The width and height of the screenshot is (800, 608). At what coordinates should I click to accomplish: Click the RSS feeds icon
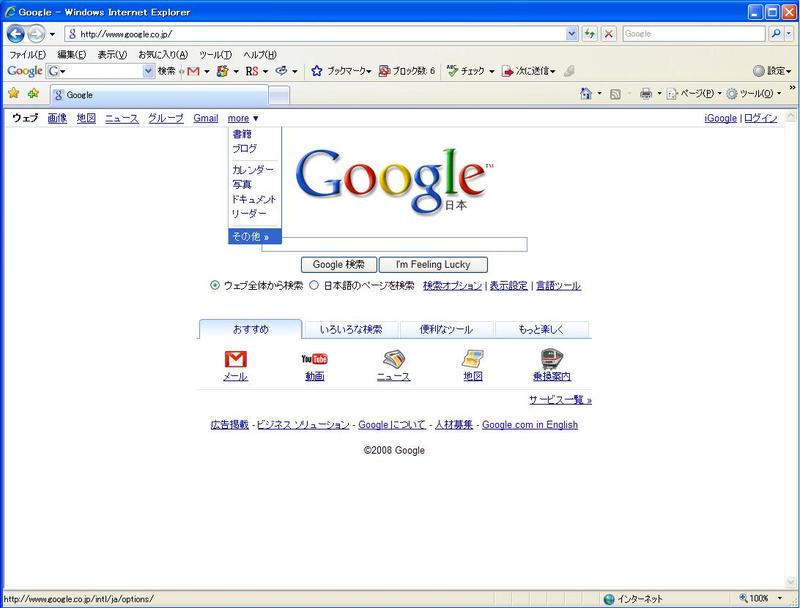point(616,94)
